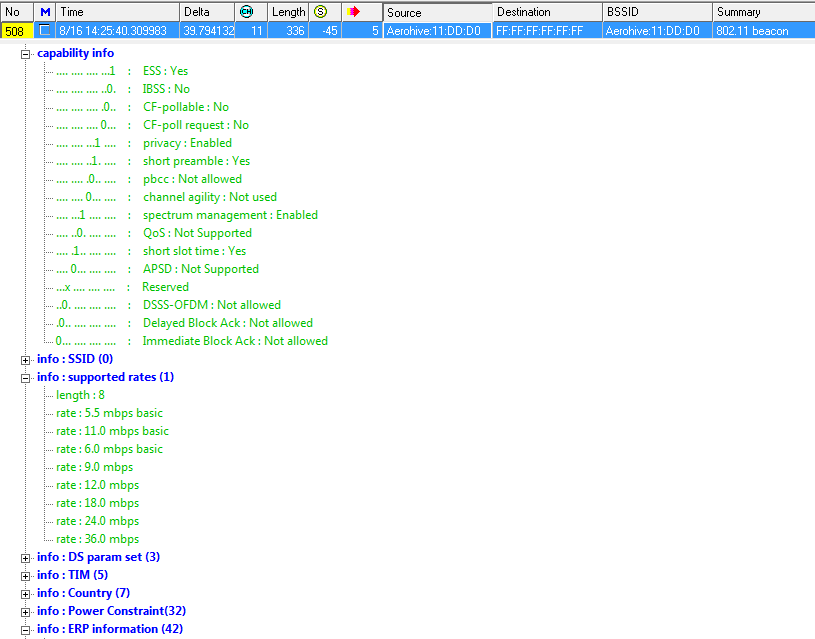Sort by the Destination column header
This screenshot has width=815, height=639.
click(546, 12)
